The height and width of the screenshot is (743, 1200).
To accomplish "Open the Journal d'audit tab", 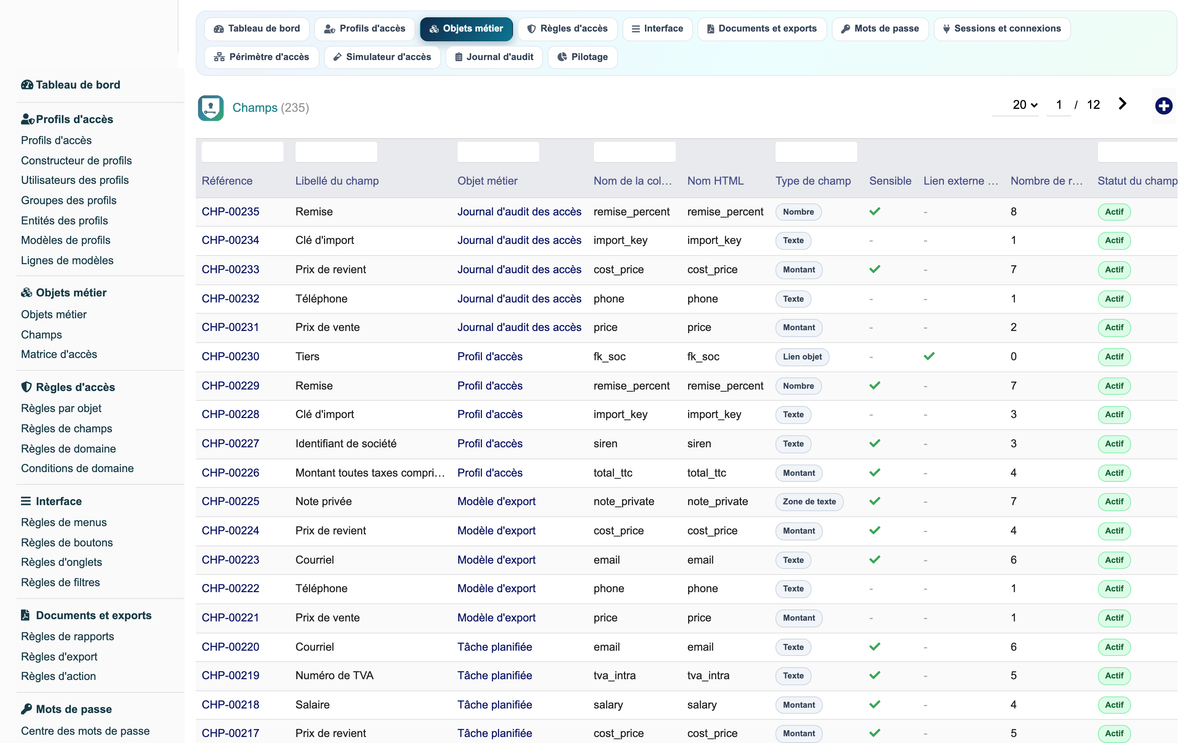I will point(494,57).
